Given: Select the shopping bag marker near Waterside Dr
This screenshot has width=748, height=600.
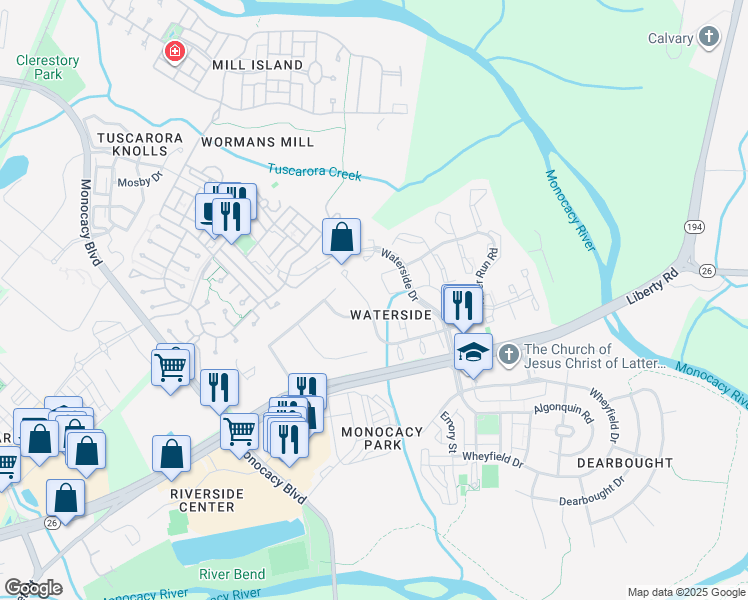Looking at the screenshot, I should click(x=341, y=240).
